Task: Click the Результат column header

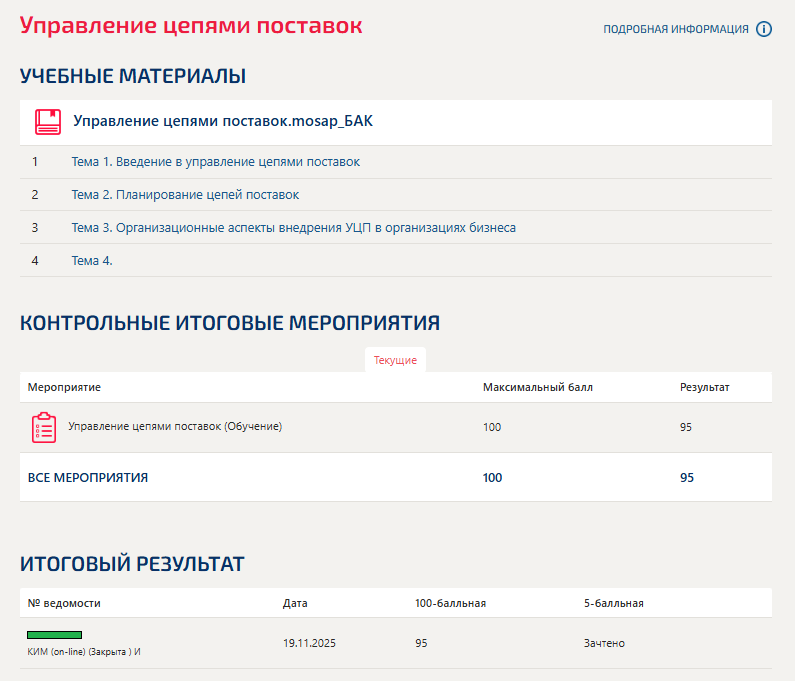Action: click(704, 387)
